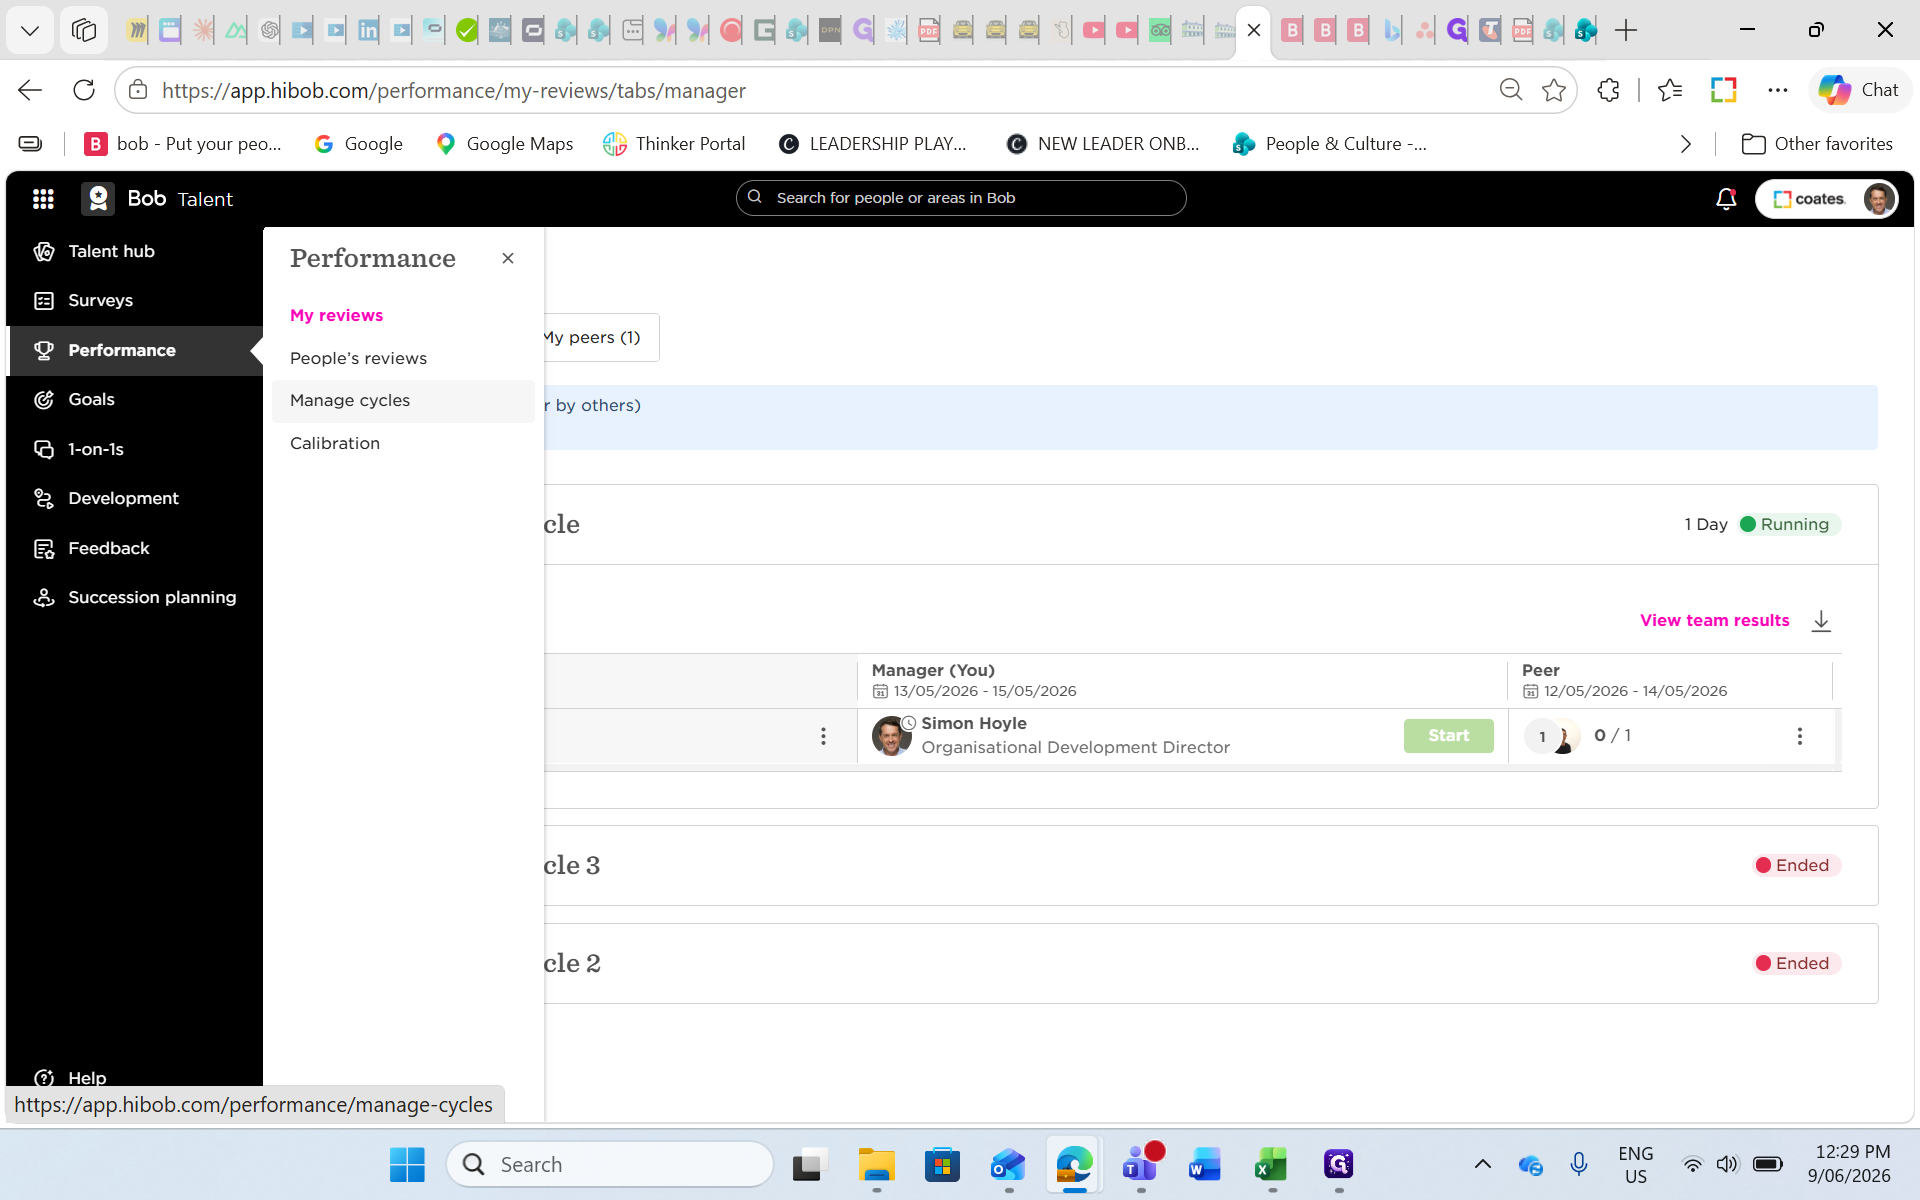
Task: Expand the ended cycle 2 card
Action: click(1211, 964)
